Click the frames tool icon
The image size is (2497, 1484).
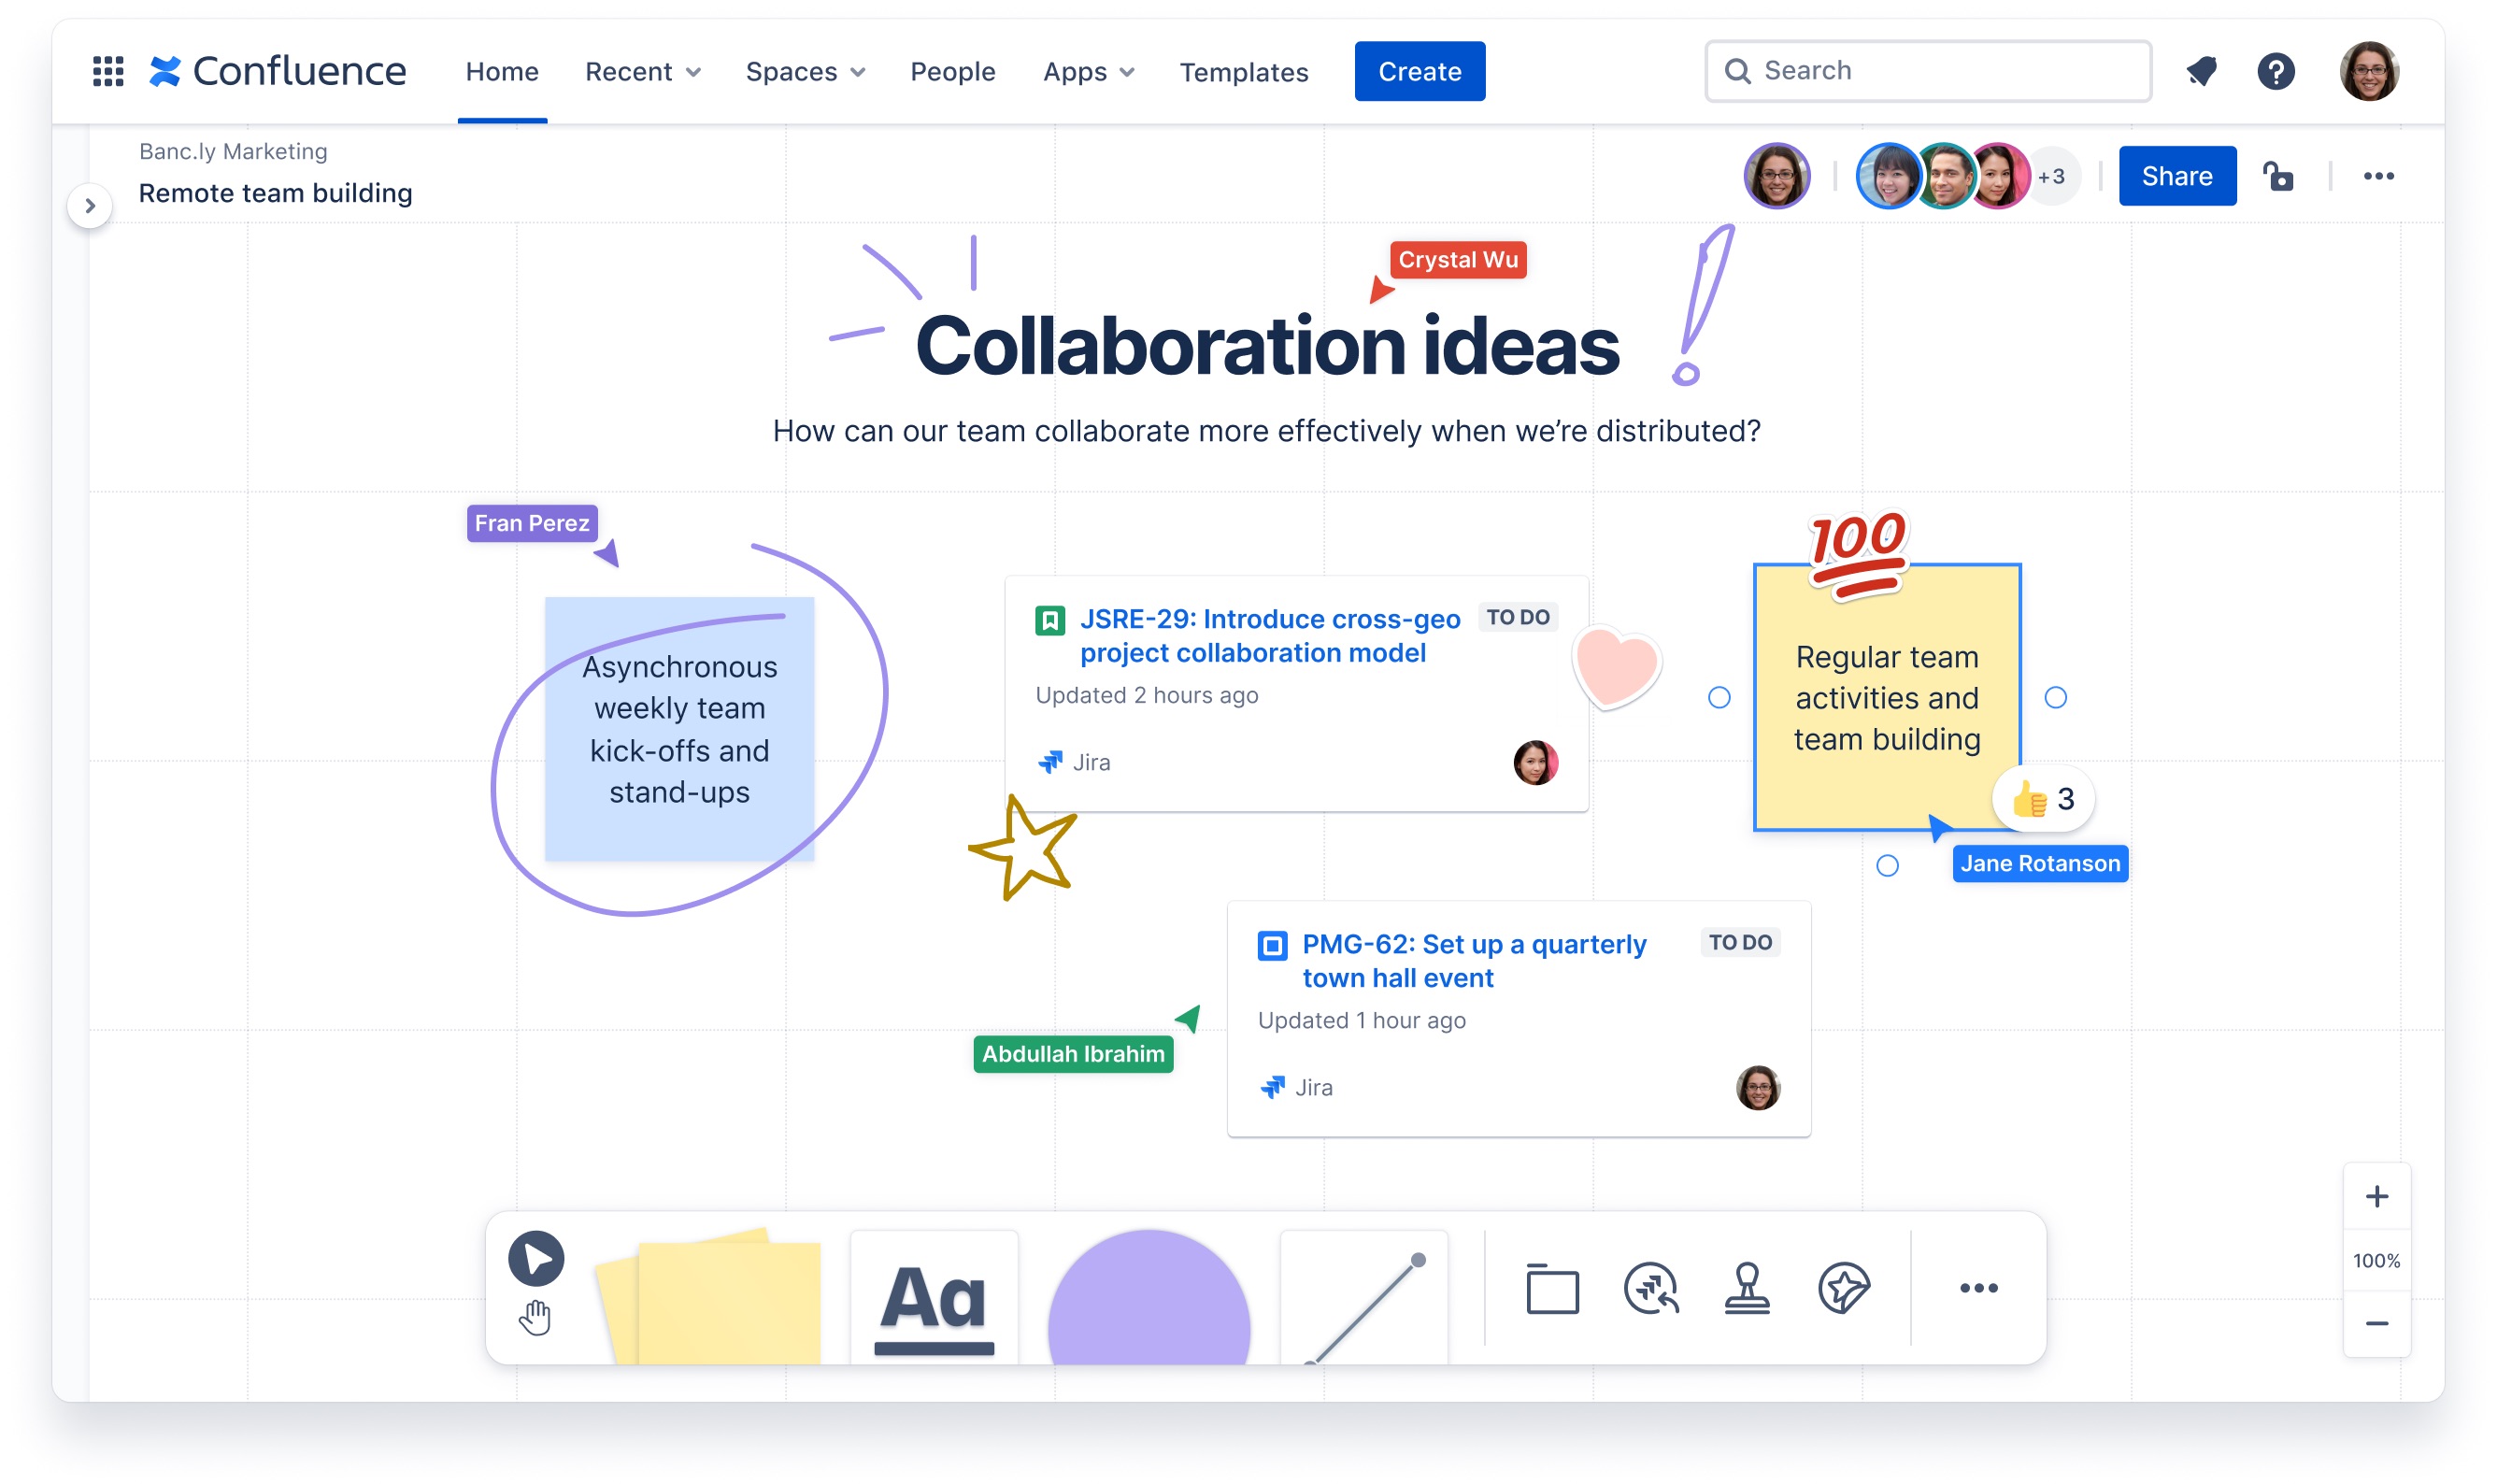1550,1286
